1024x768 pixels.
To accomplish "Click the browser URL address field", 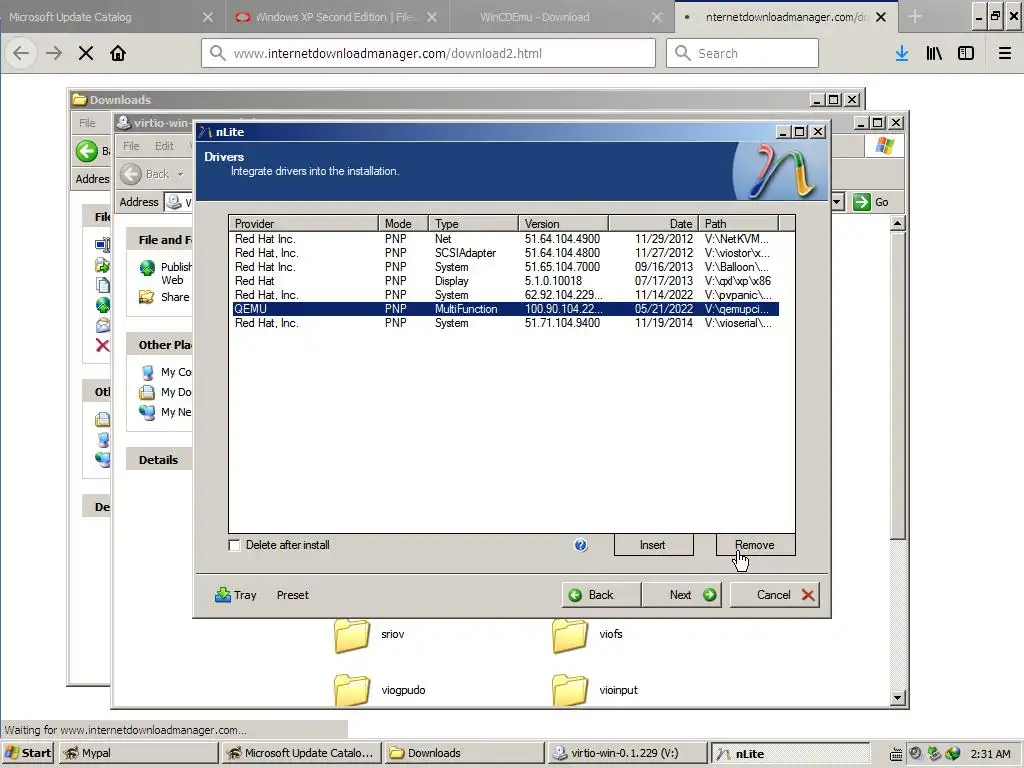I will 428,53.
